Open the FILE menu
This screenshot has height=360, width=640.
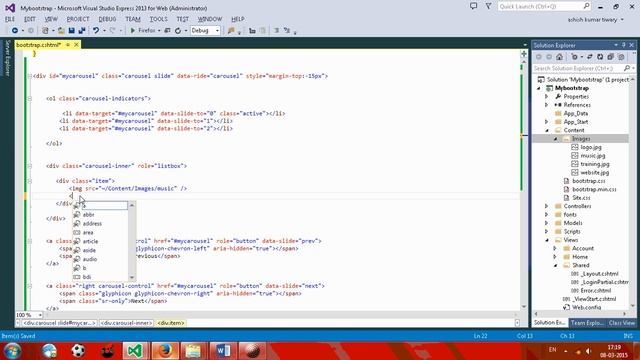click(10, 19)
